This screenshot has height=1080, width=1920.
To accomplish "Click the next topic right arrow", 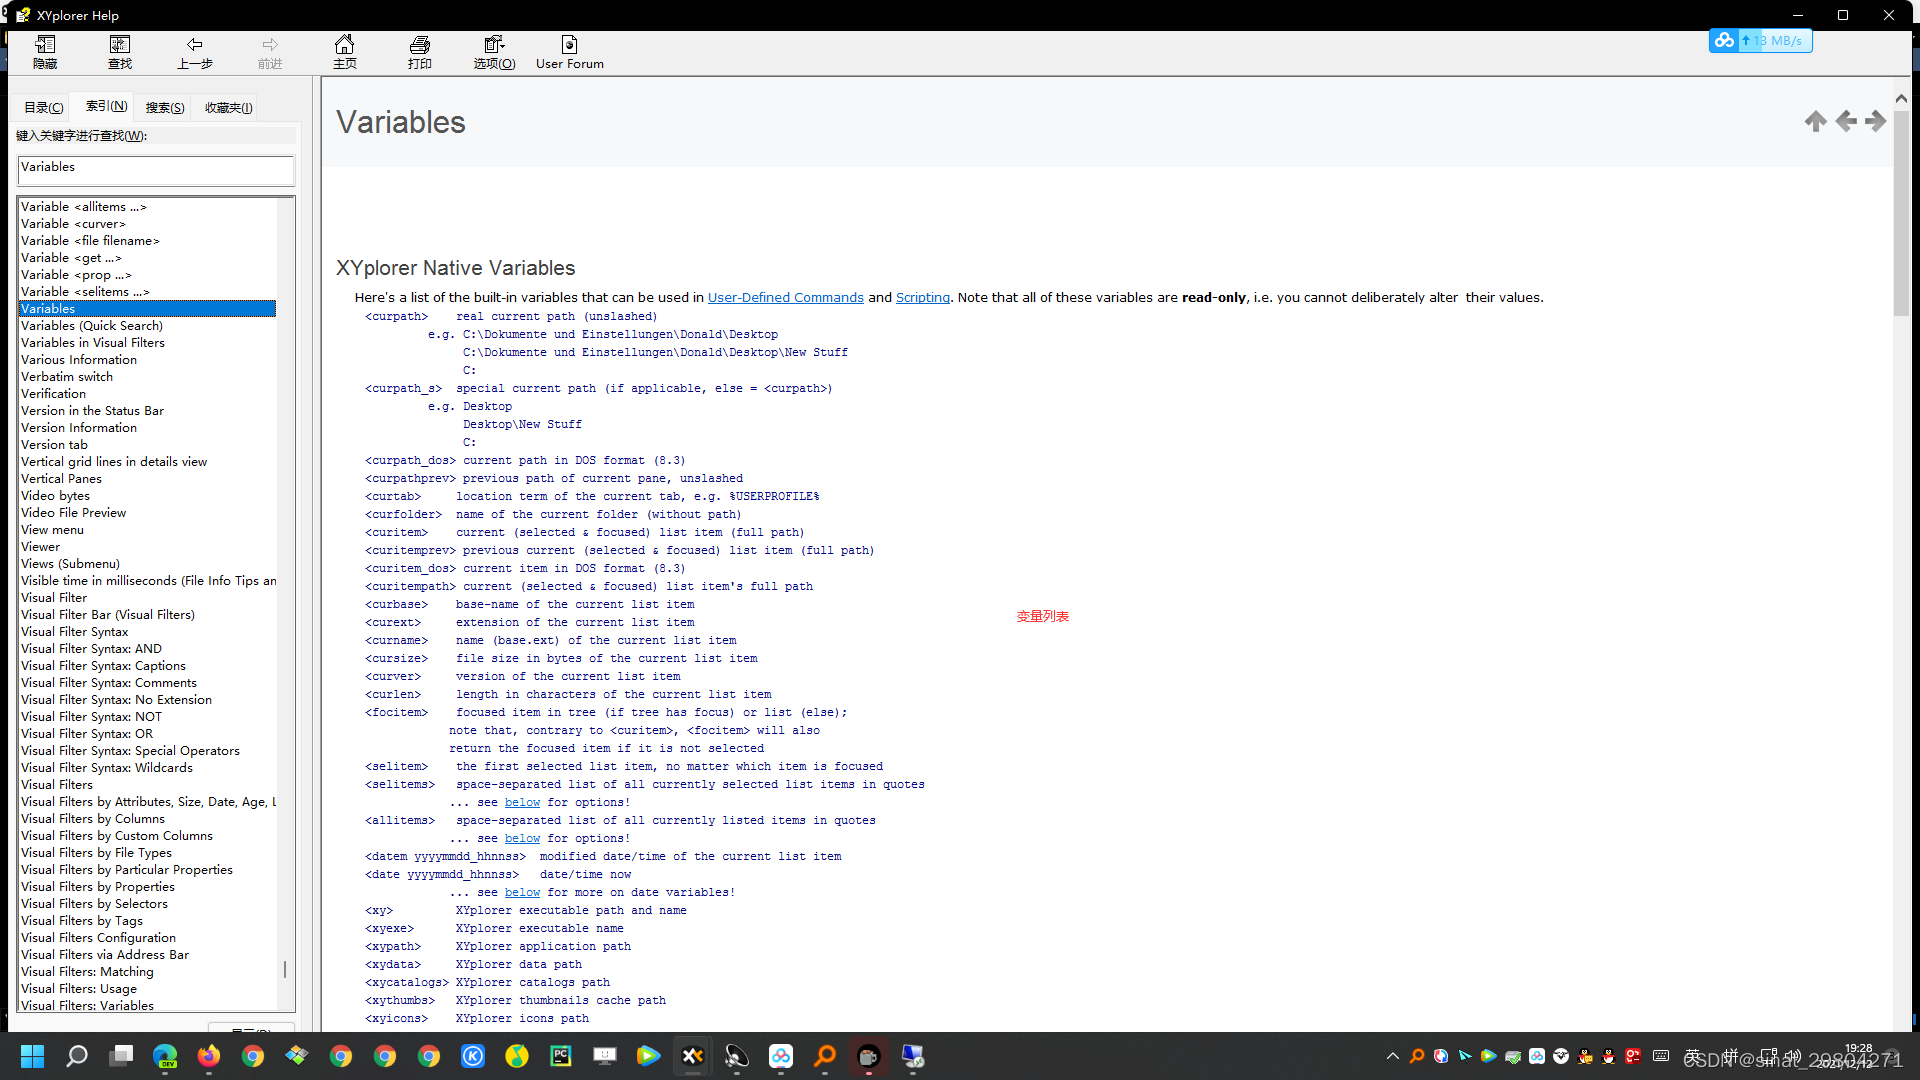I will tap(1876, 122).
